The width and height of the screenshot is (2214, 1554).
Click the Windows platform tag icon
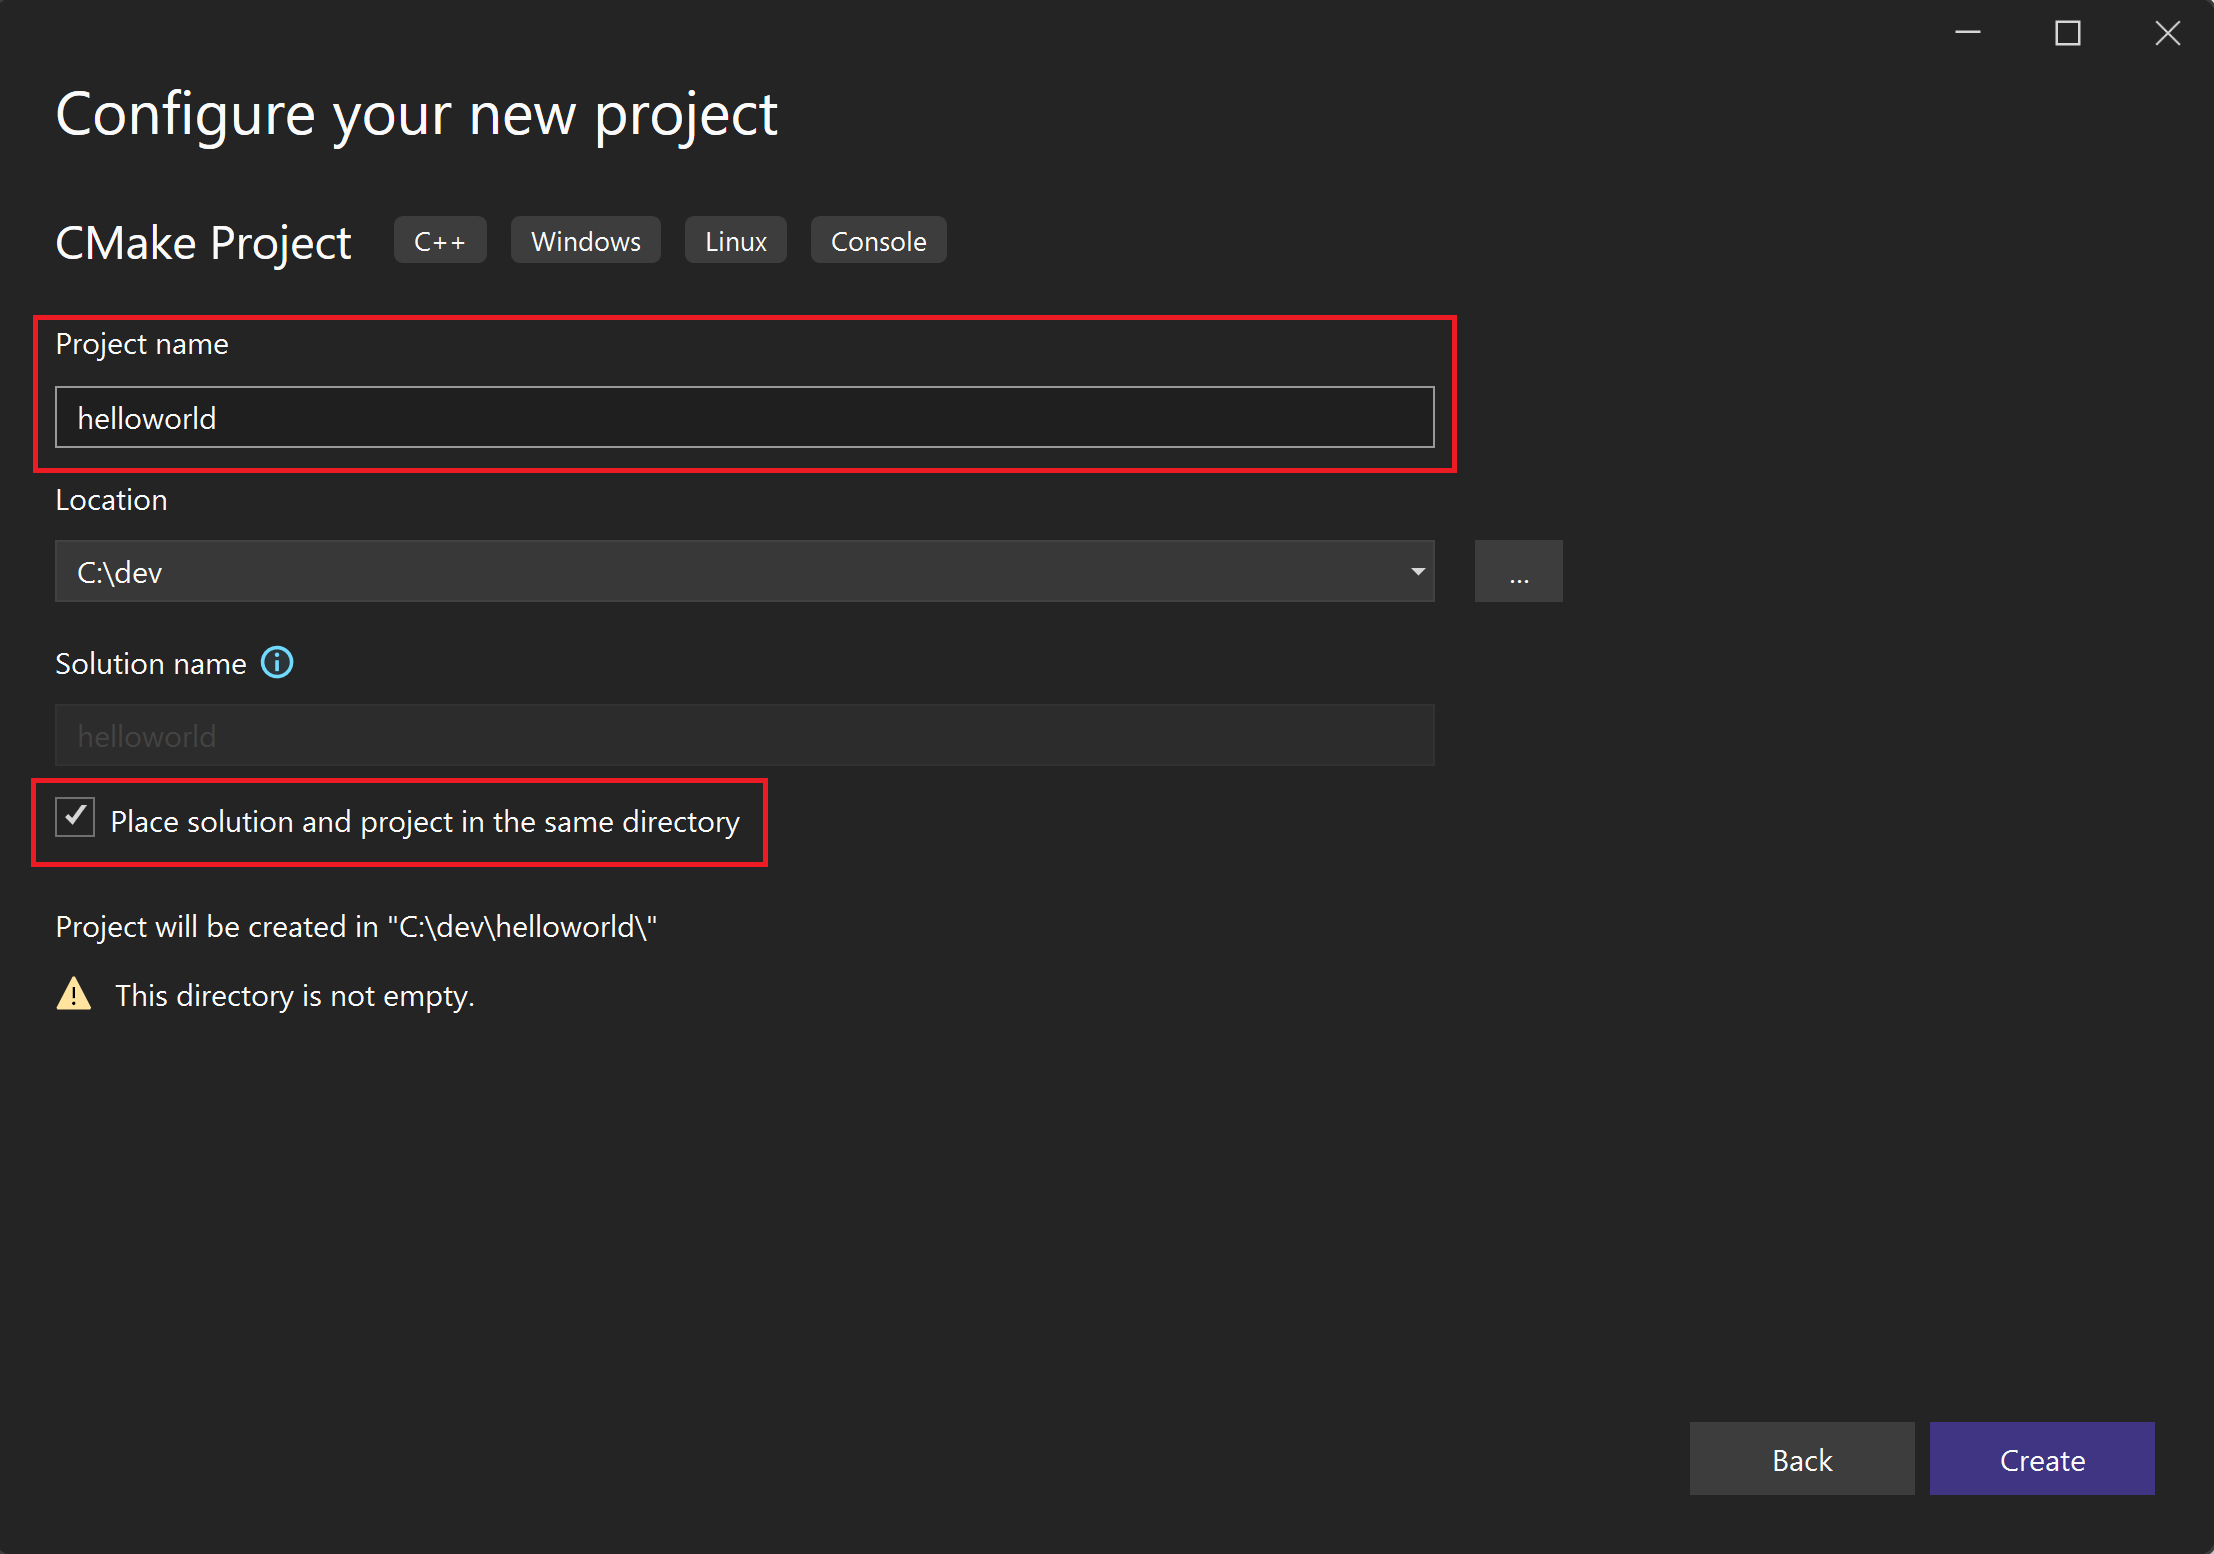click(584, 240)
